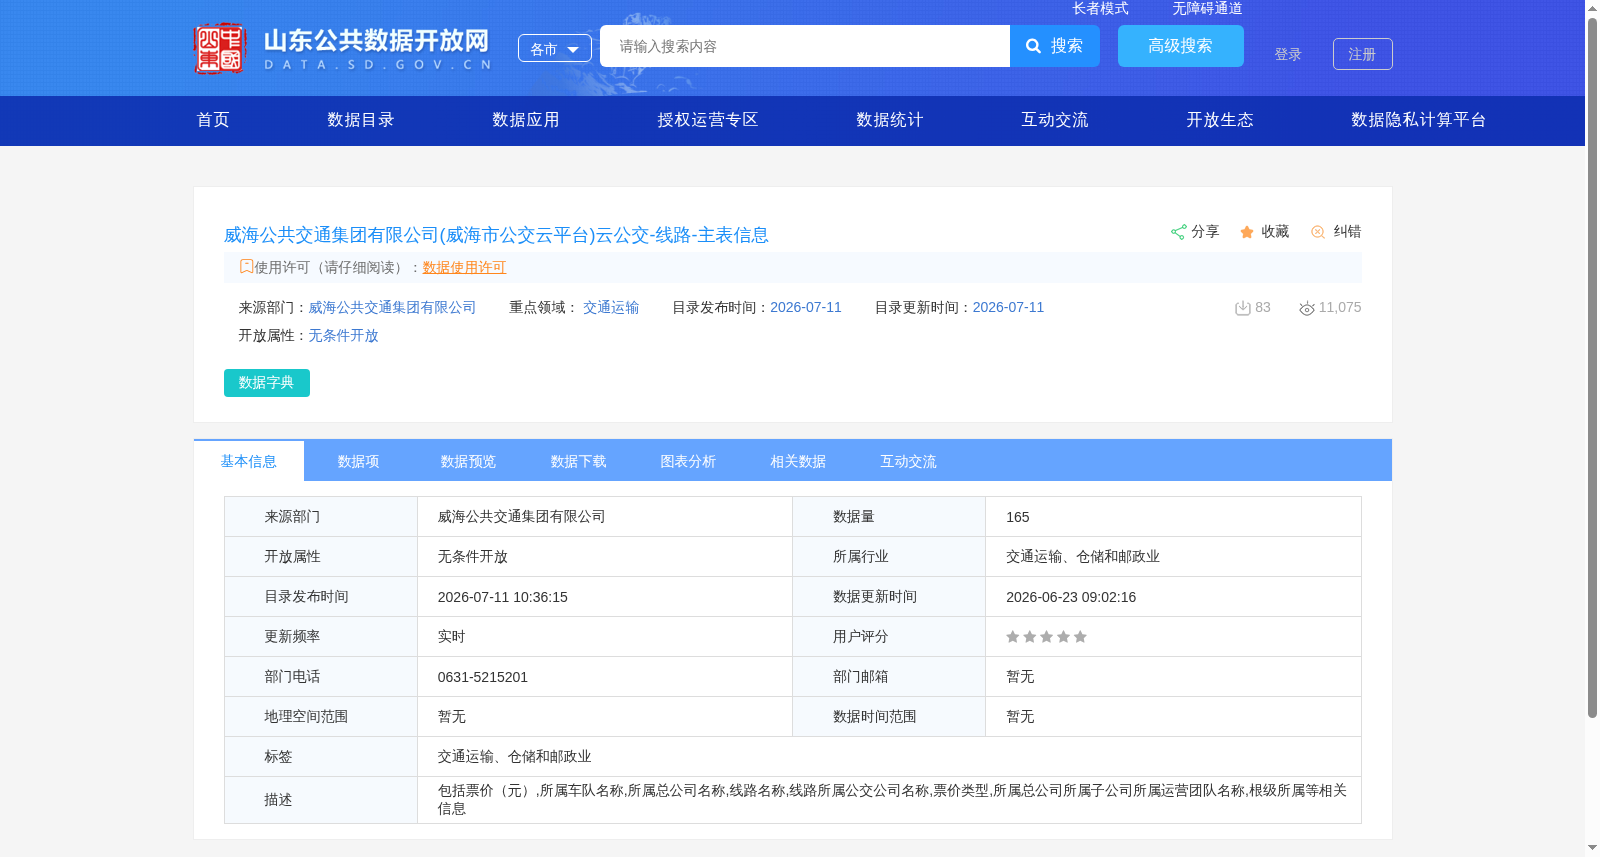Open 数据隐私计算平台 navigation item

(x=1419, y=120)
